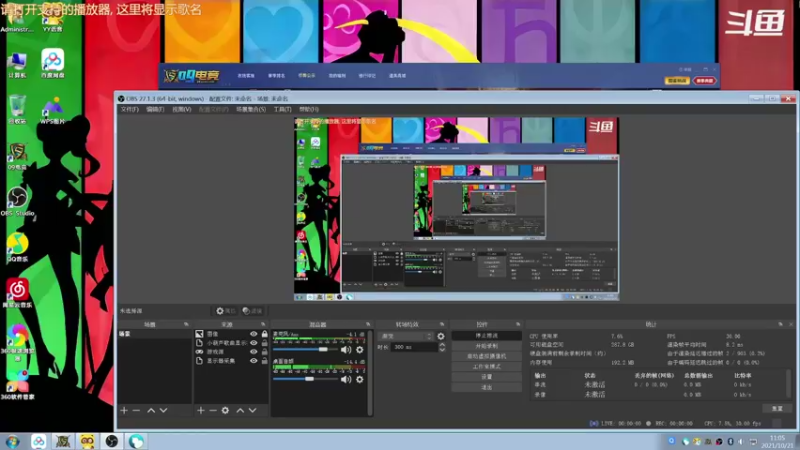Click audio mixer vertical scrollbar
Image resolution: width=800 pixels, height=450 pixels.
(369, 372)
